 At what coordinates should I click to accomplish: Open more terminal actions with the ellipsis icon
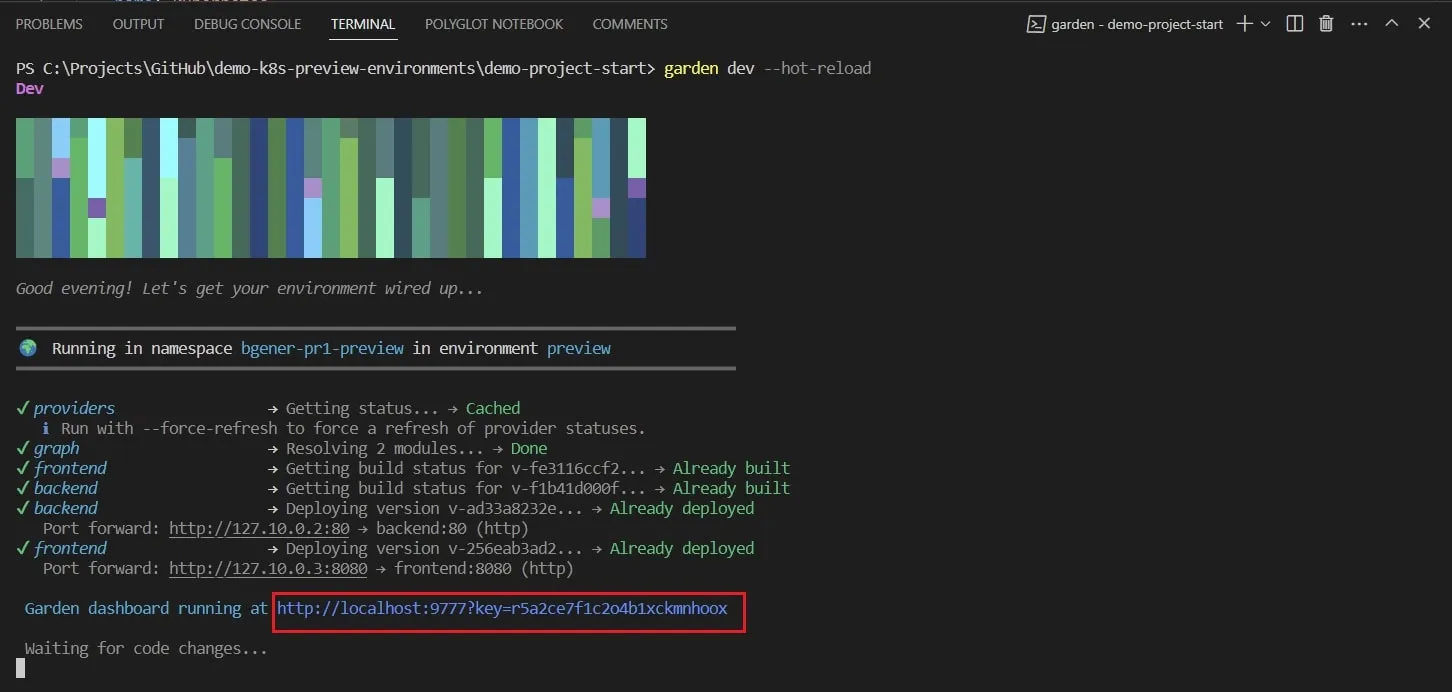(1358, 23)
